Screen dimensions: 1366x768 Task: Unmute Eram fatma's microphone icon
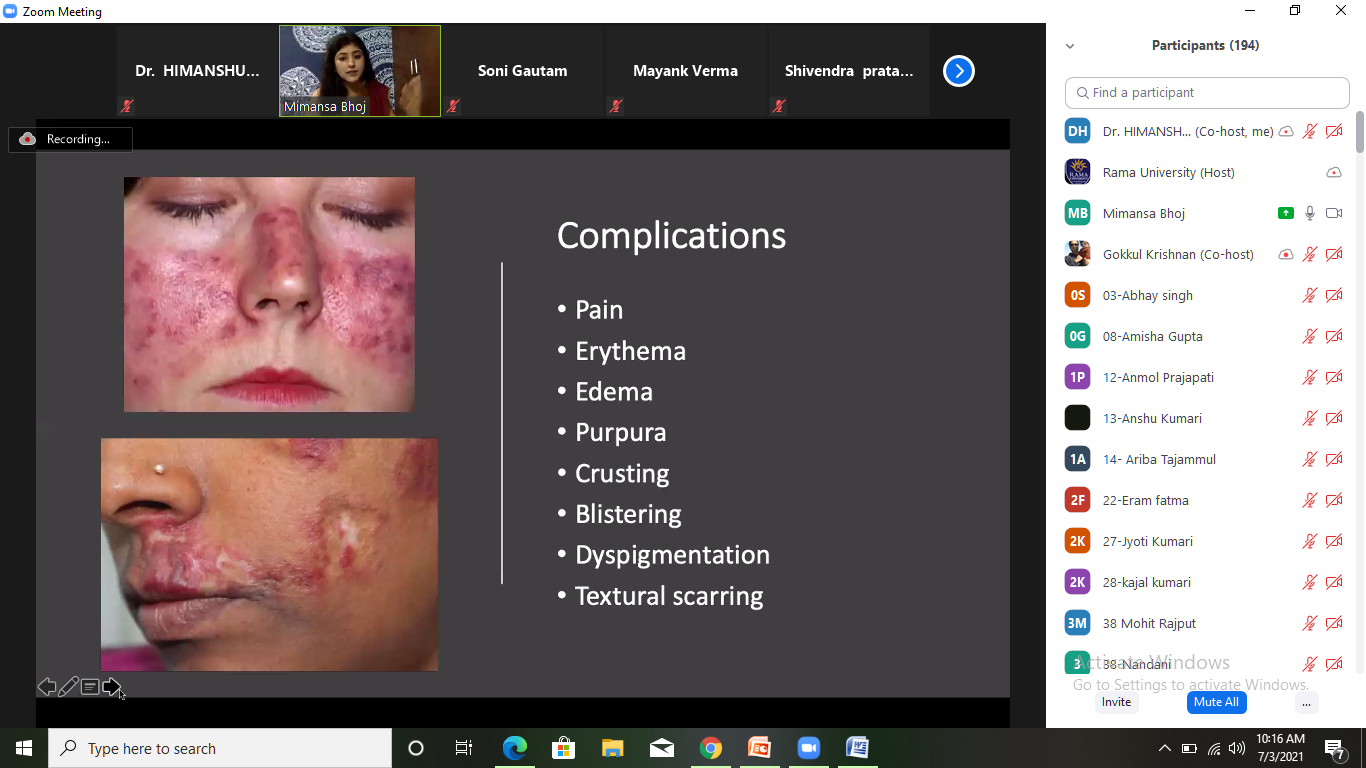coord(1309,500)
